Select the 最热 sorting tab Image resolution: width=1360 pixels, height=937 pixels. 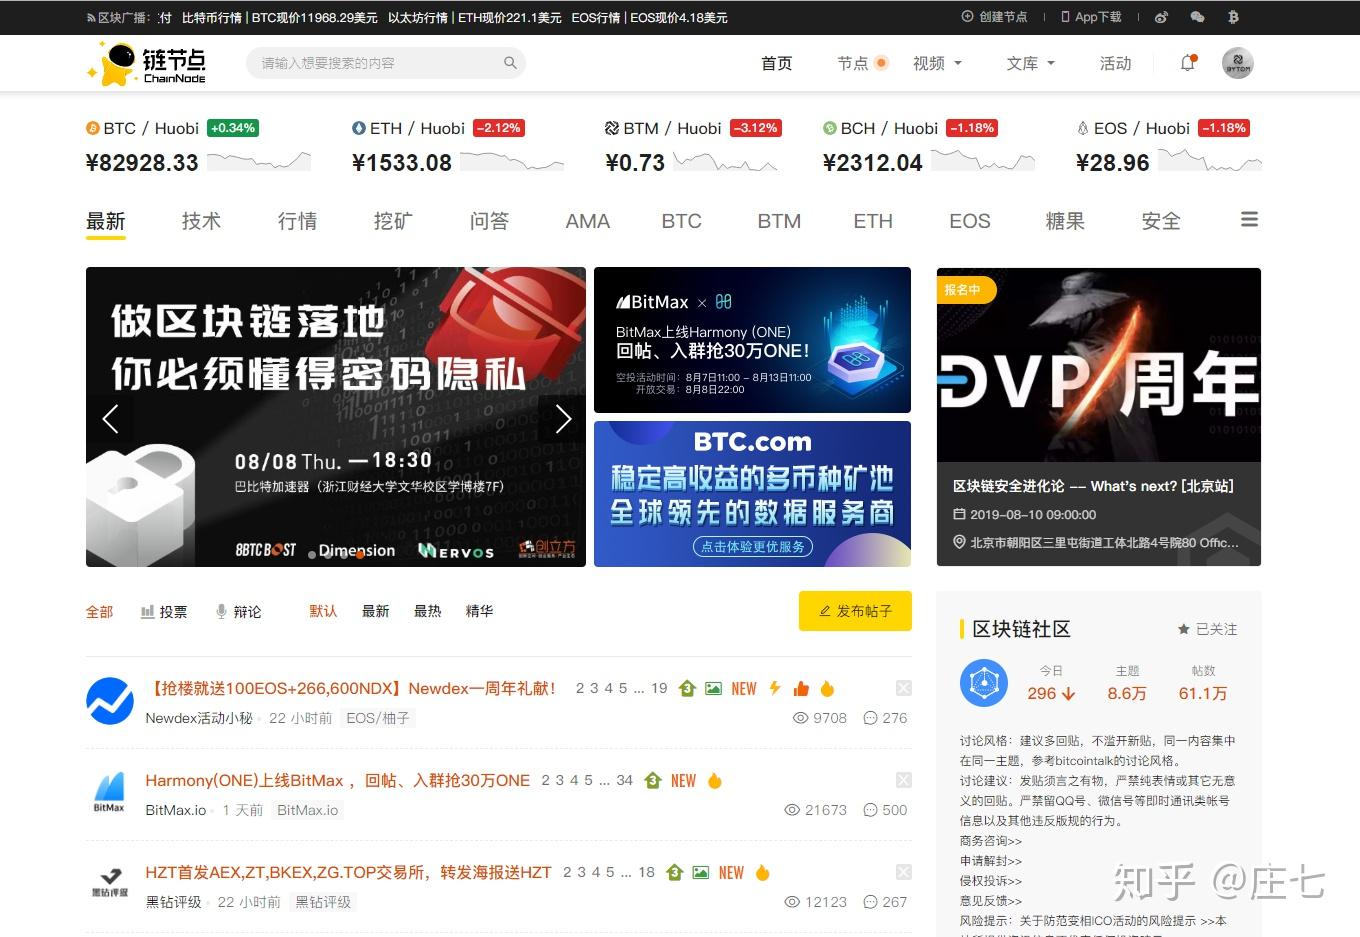coord(427,611)
